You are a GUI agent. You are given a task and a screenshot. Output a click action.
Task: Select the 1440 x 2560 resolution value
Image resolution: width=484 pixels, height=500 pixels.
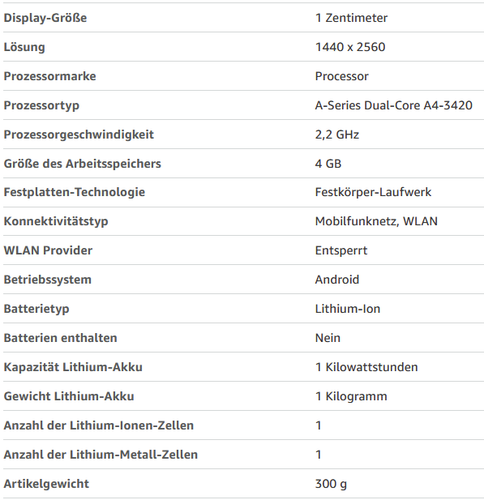[350, 47]
